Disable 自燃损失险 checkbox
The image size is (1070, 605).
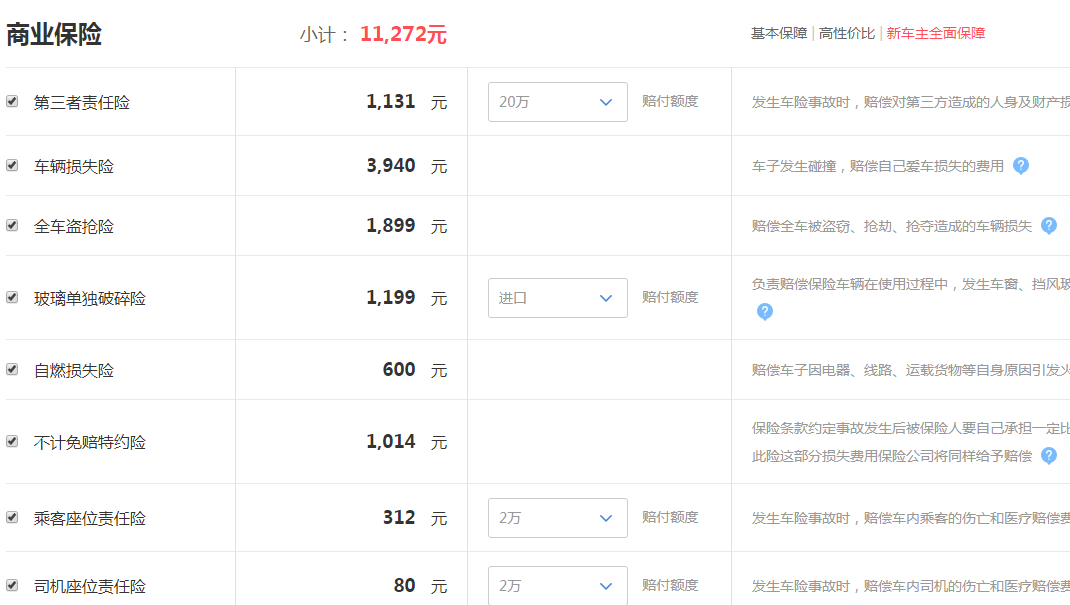(x=12, y=370)
